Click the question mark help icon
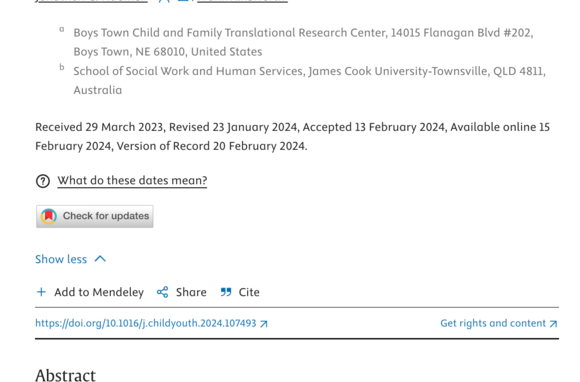The height and width of the screenshot is (382, 580). pyautogui.click(x=43, y=181)
